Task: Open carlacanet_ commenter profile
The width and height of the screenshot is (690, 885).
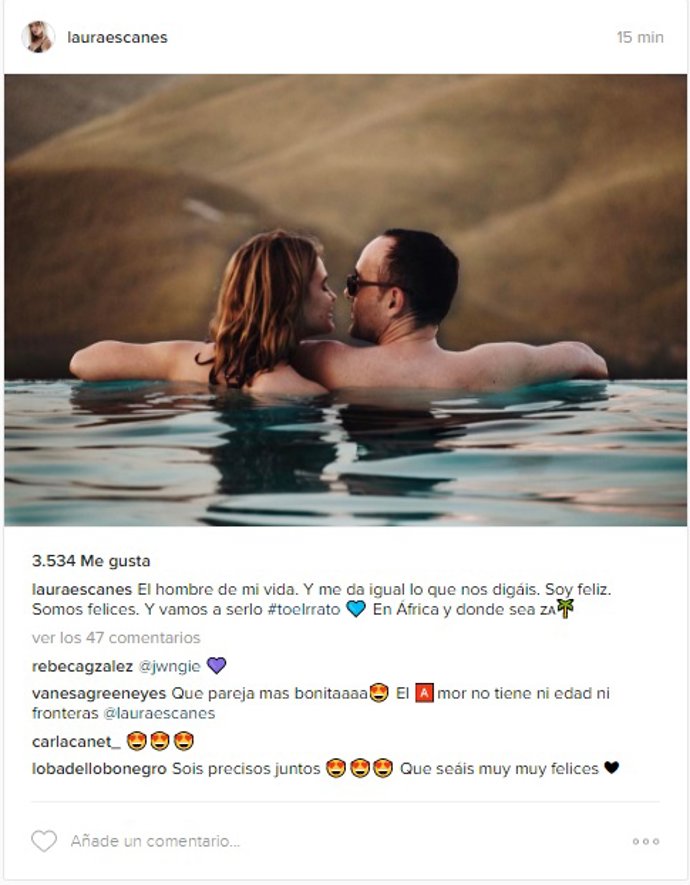Action: [x=76, y=741]
